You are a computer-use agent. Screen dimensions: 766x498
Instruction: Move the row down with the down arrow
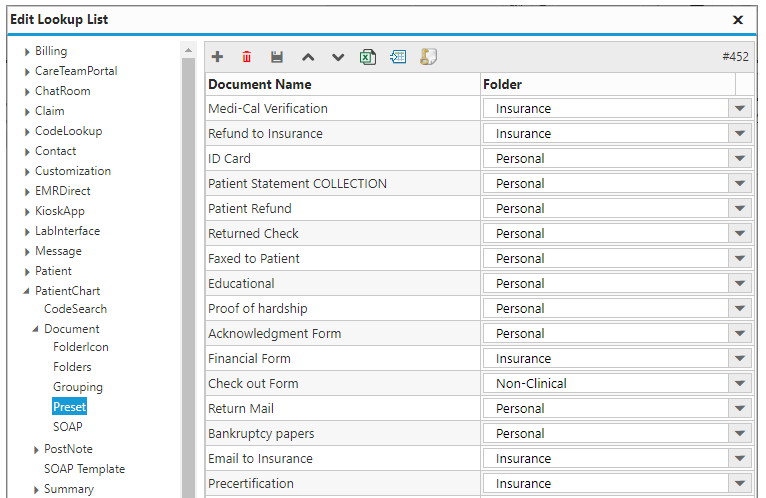point(338,57)
